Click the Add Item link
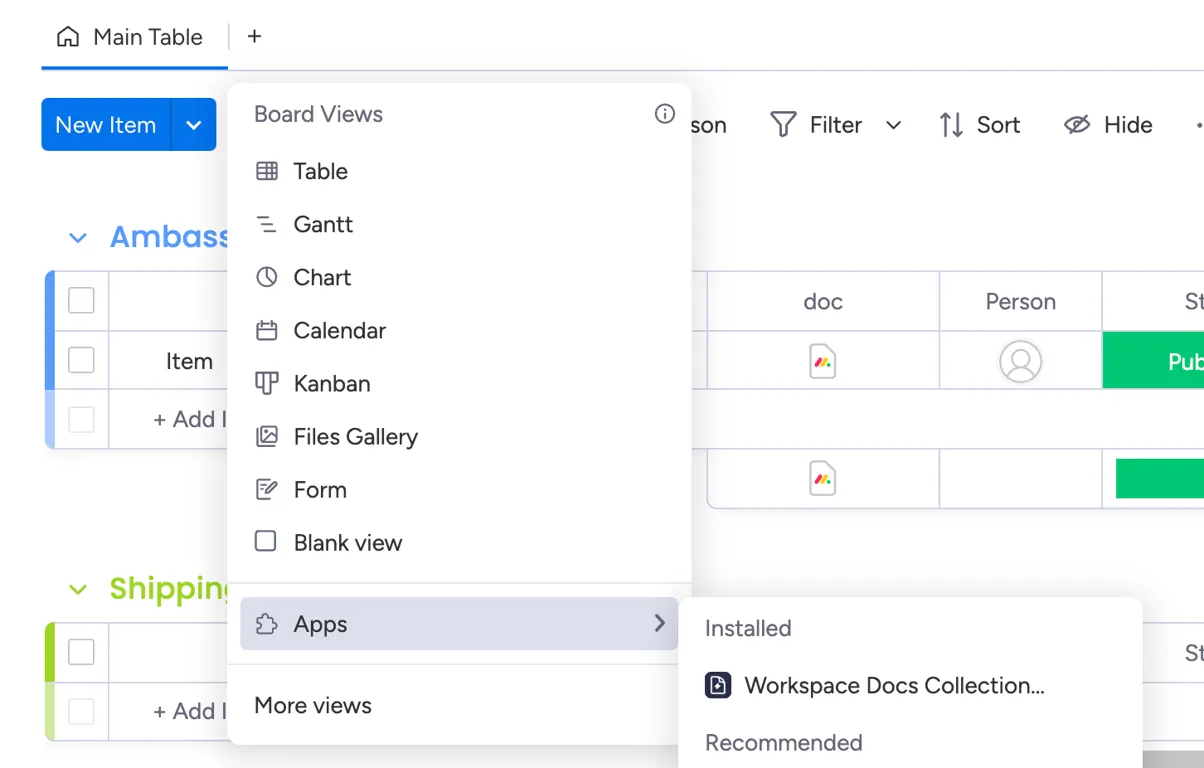Image resolution: width=1204 pixels, height=768 pixels. point(190,419)
